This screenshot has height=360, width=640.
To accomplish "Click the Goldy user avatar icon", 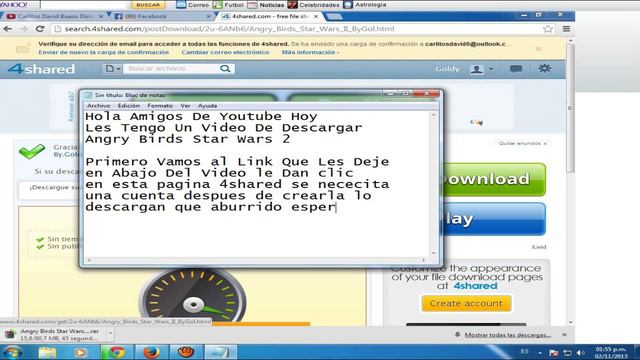I will click(476, 69).
